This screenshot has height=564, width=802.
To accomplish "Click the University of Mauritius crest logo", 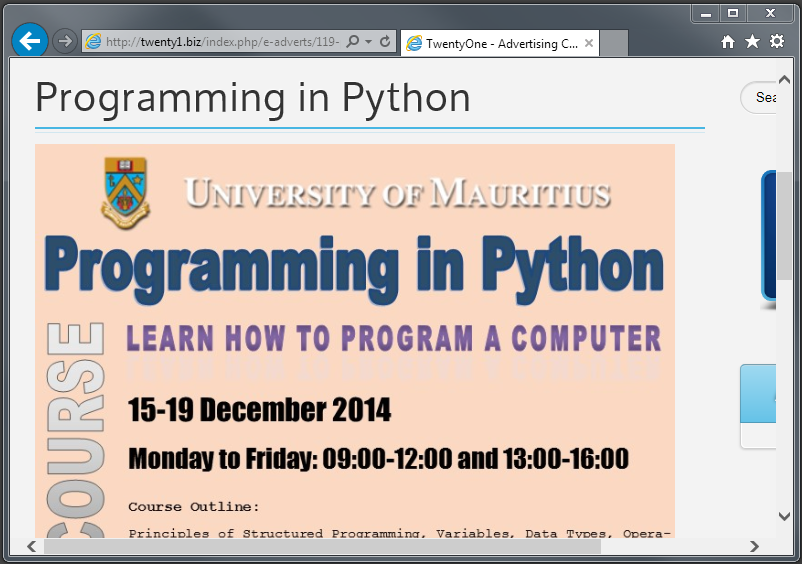I will point(125,192).
